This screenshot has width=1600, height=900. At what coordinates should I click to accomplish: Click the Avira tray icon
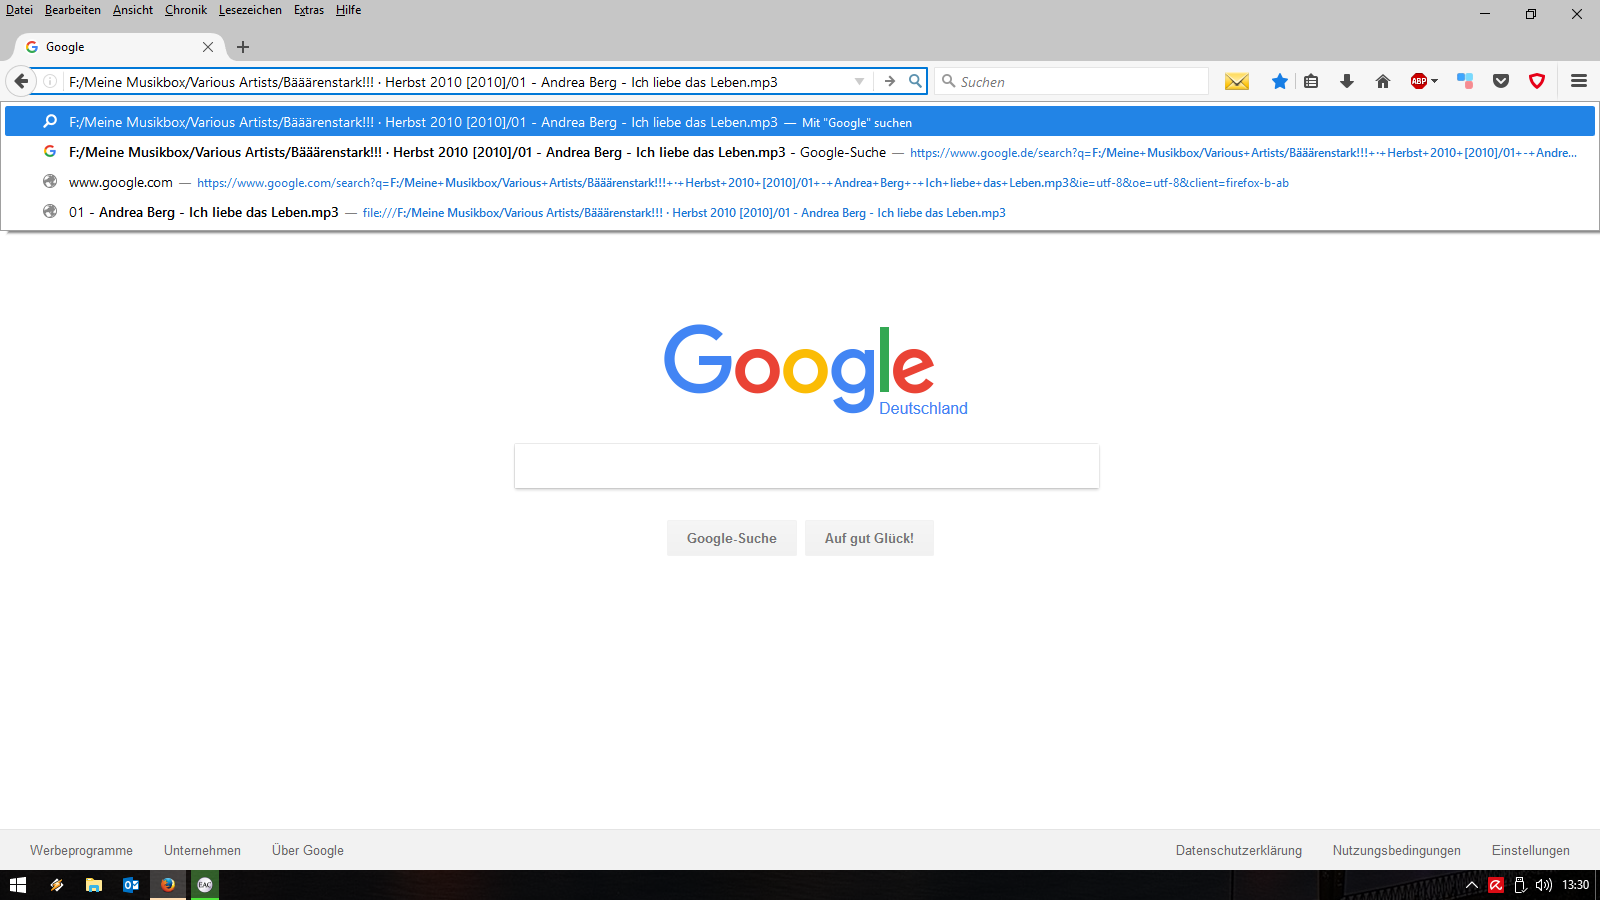(1496, 885)
